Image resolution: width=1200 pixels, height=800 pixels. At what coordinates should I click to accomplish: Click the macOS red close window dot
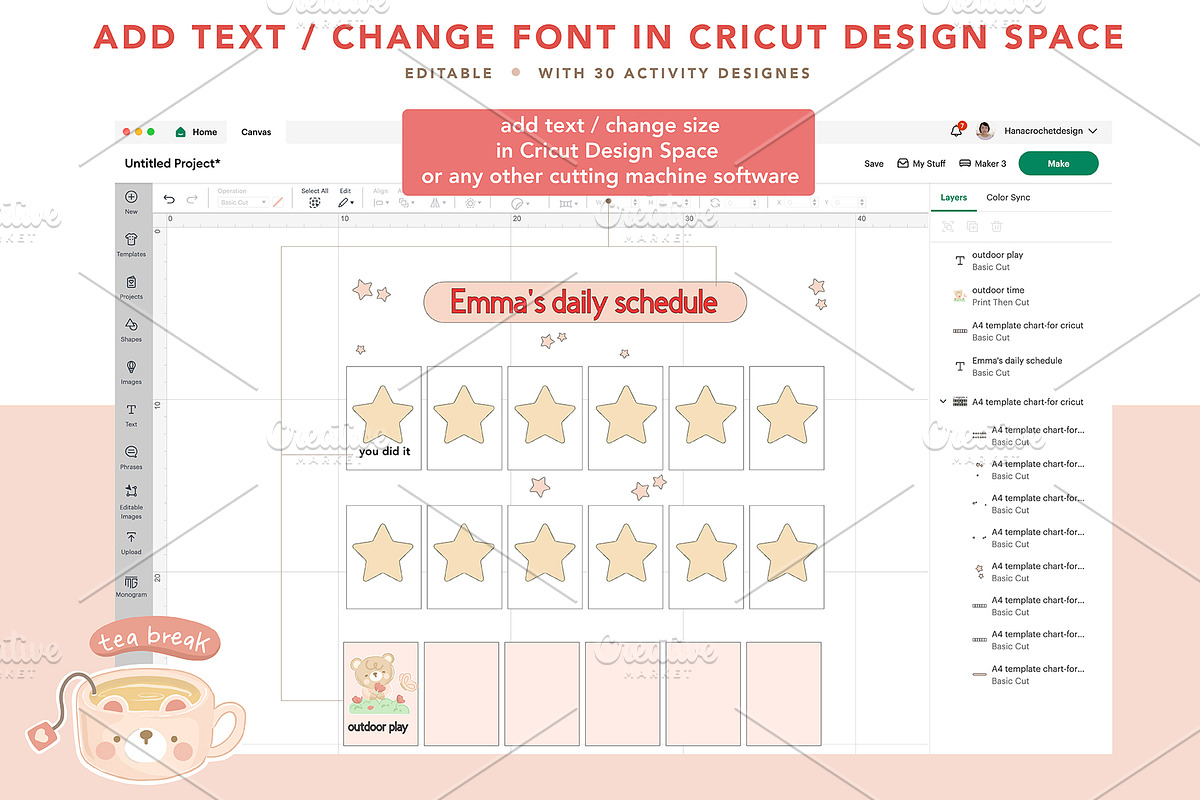tap(126, 132)
